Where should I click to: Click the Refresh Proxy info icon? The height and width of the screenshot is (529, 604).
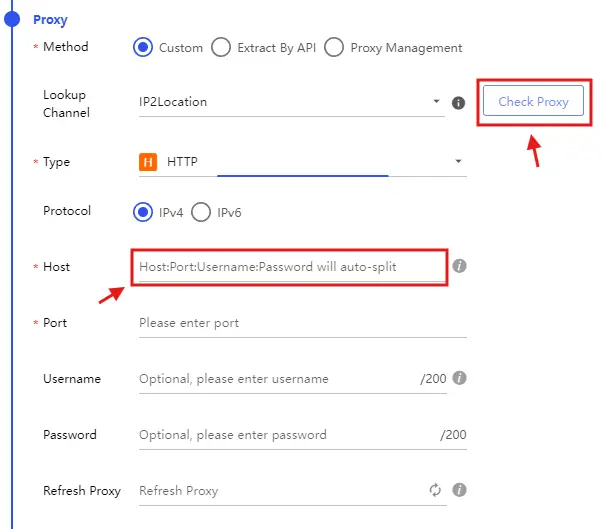pos(459,490)
